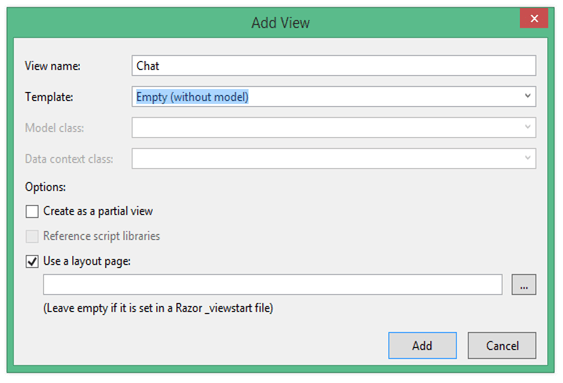Click the 'Data context class:' label
Screen dimensions: 563x383
click(69, 159)
